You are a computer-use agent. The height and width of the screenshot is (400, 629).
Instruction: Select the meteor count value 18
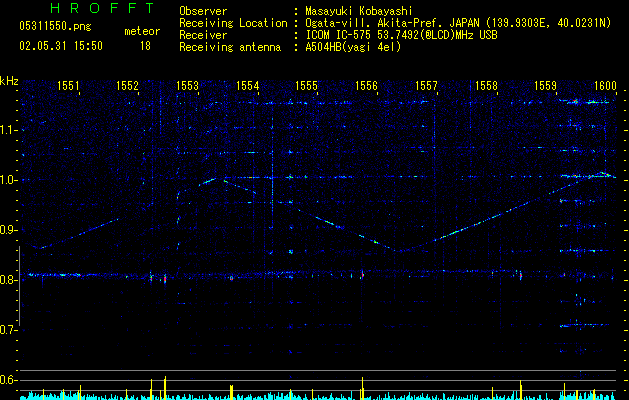pyautogui.click(x=145, y=46)
